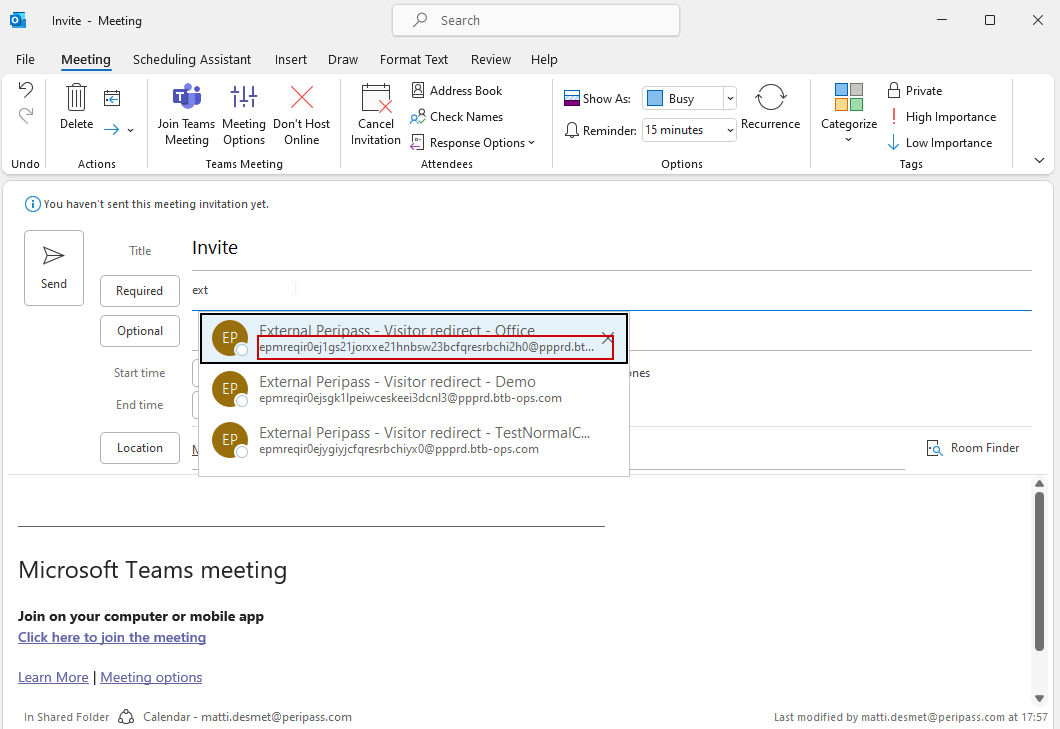Open the Review tab

pyautogui.click(x=491, y=60)
